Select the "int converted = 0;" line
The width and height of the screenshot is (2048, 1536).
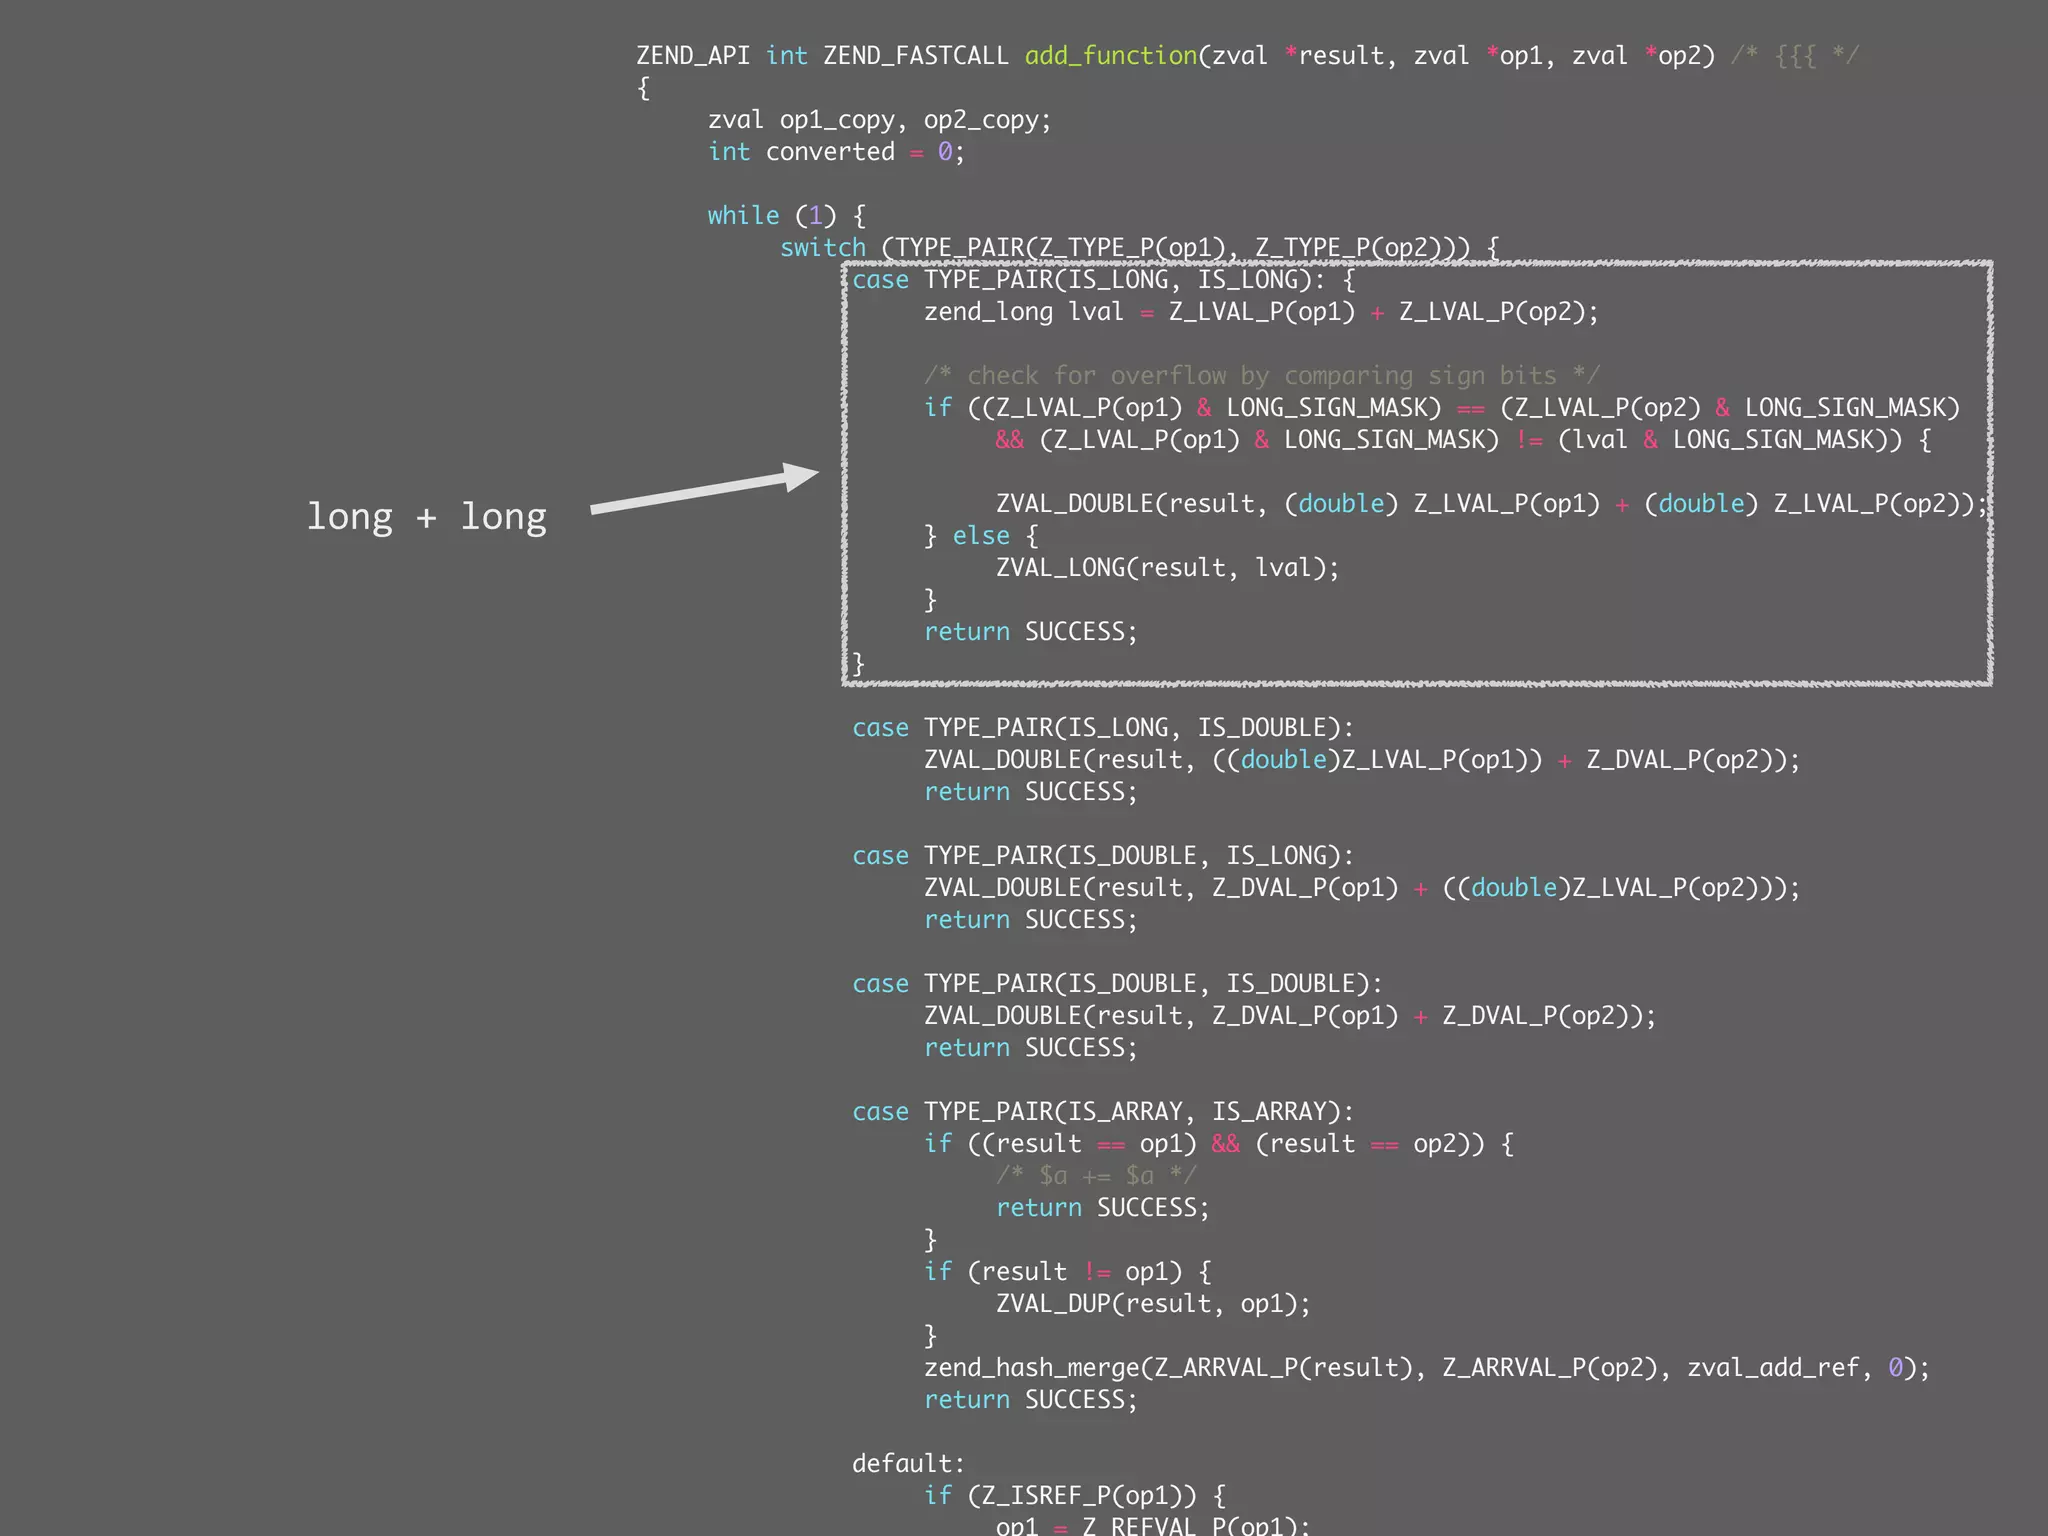836,152
